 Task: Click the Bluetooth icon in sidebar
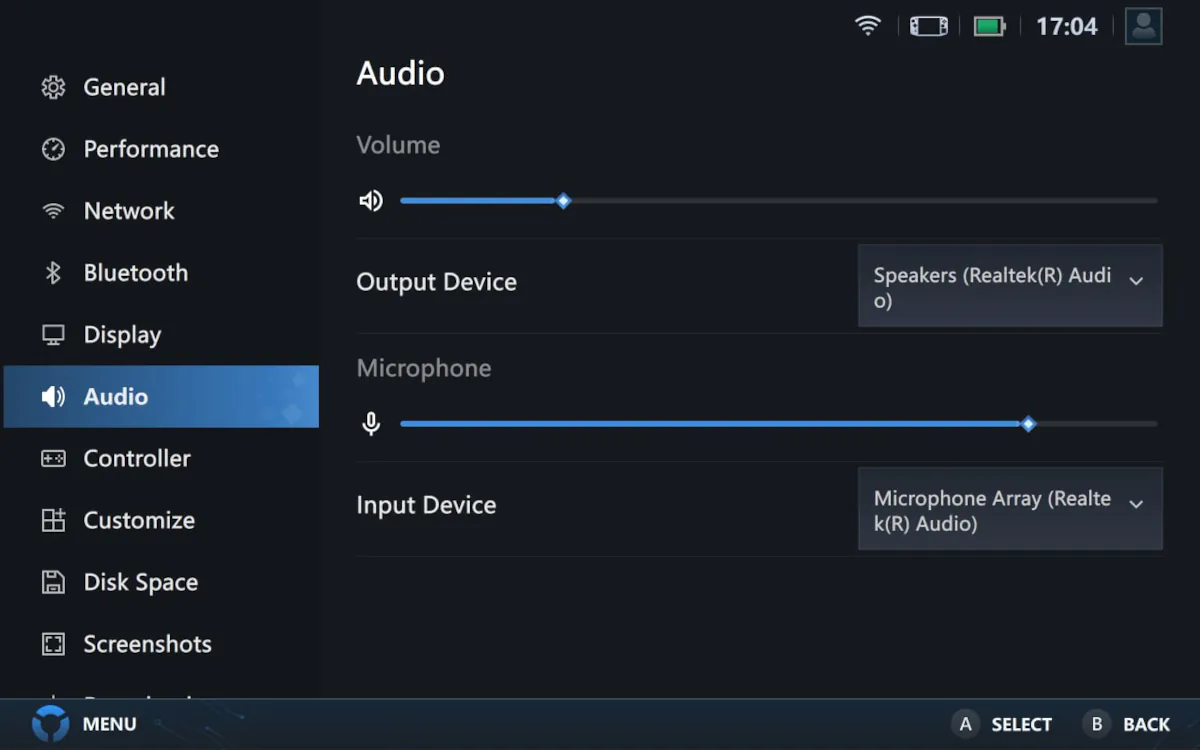[x=53, y=273]
